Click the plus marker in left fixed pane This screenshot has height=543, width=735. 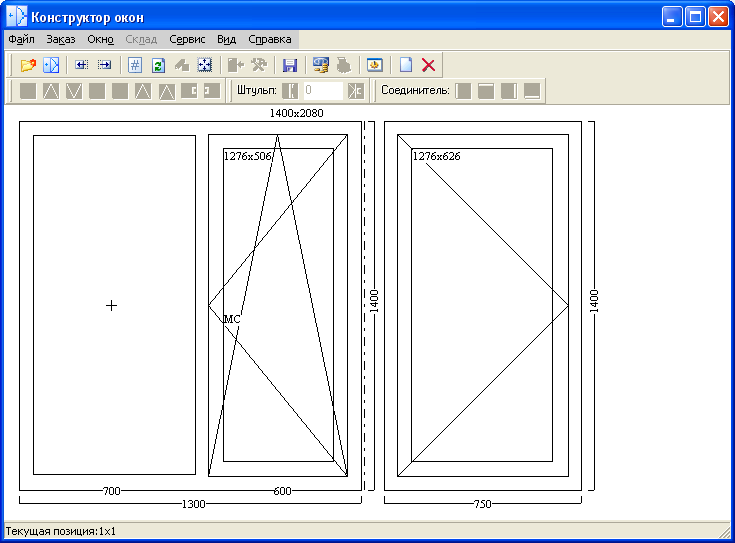(112, 306)
